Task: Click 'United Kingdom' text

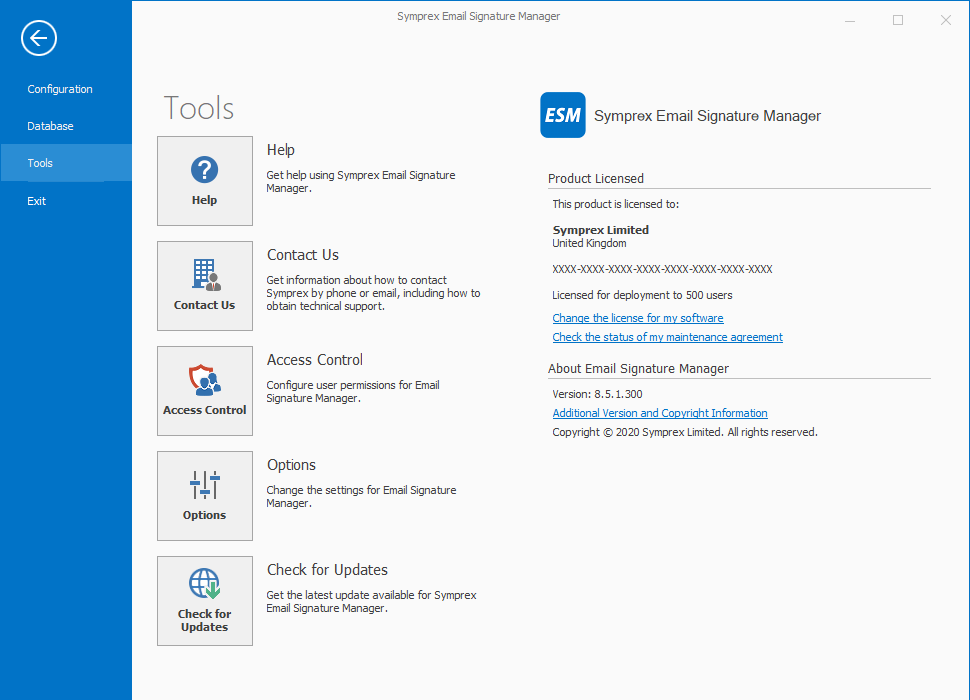Action: click(590, 243)
